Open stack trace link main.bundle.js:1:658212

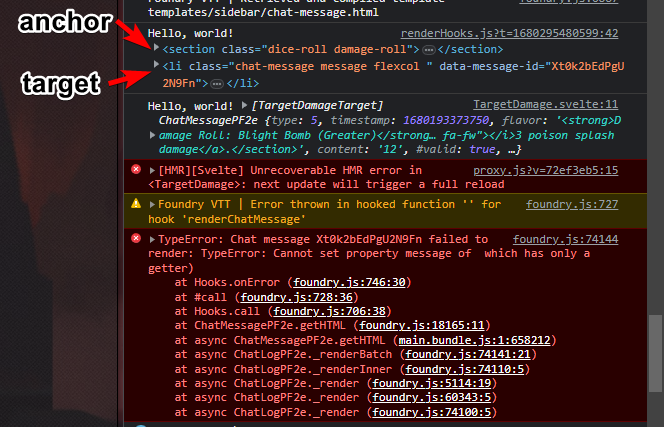tap(474, 340)
